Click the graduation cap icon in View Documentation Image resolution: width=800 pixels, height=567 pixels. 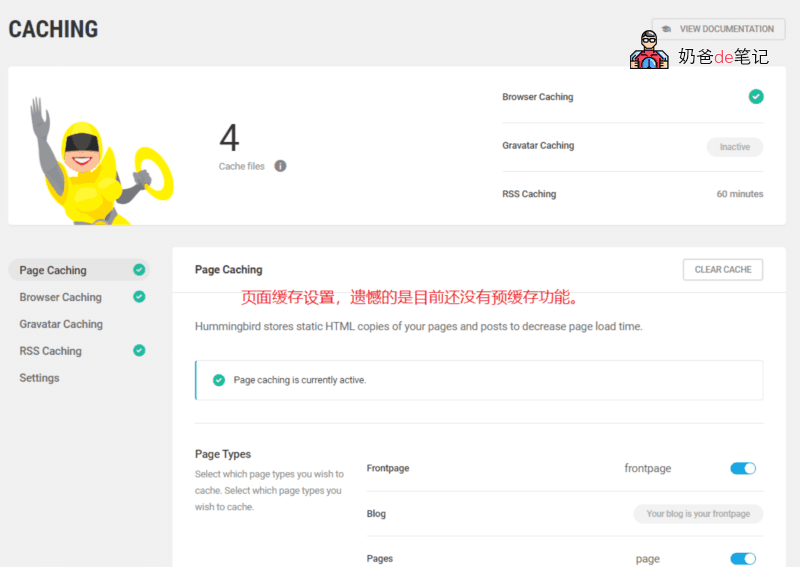click(x=667, y=29)
